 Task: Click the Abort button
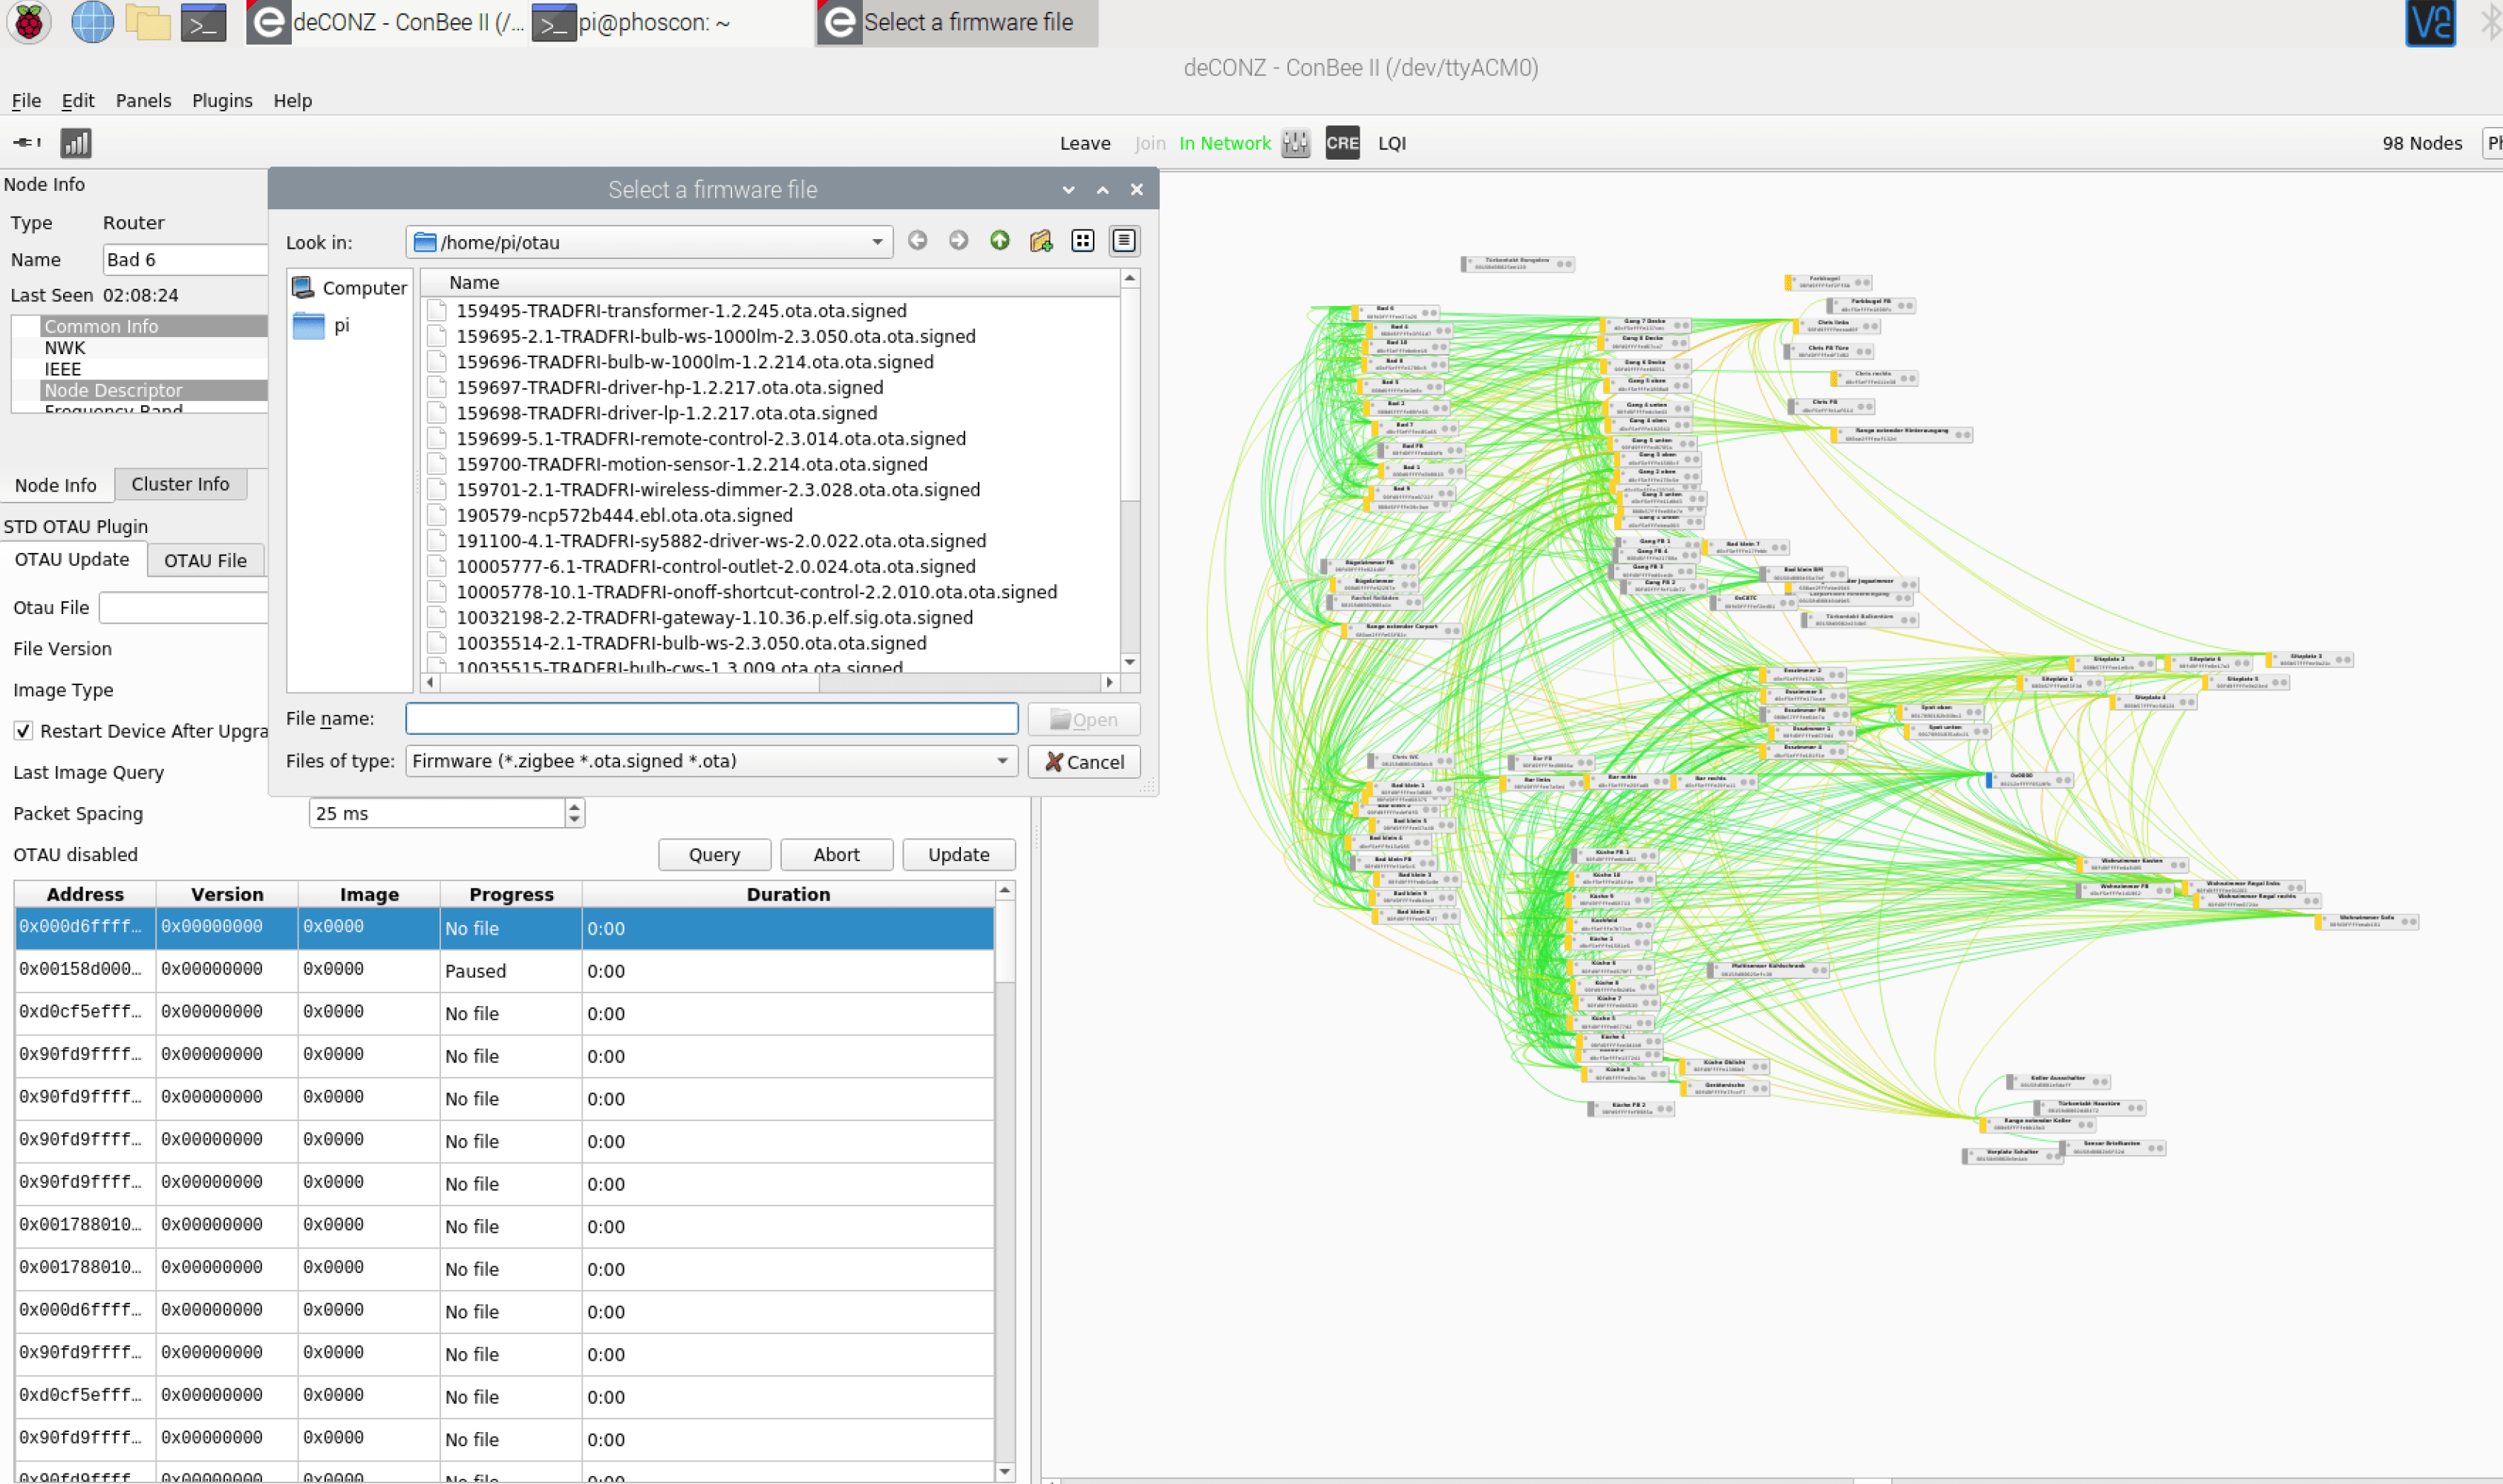[x=836, y=855]
